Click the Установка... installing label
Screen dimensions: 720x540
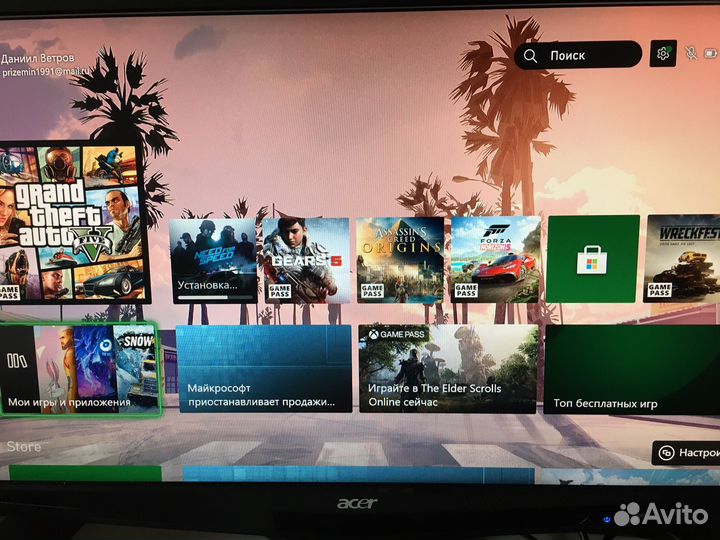click(208, 285)
